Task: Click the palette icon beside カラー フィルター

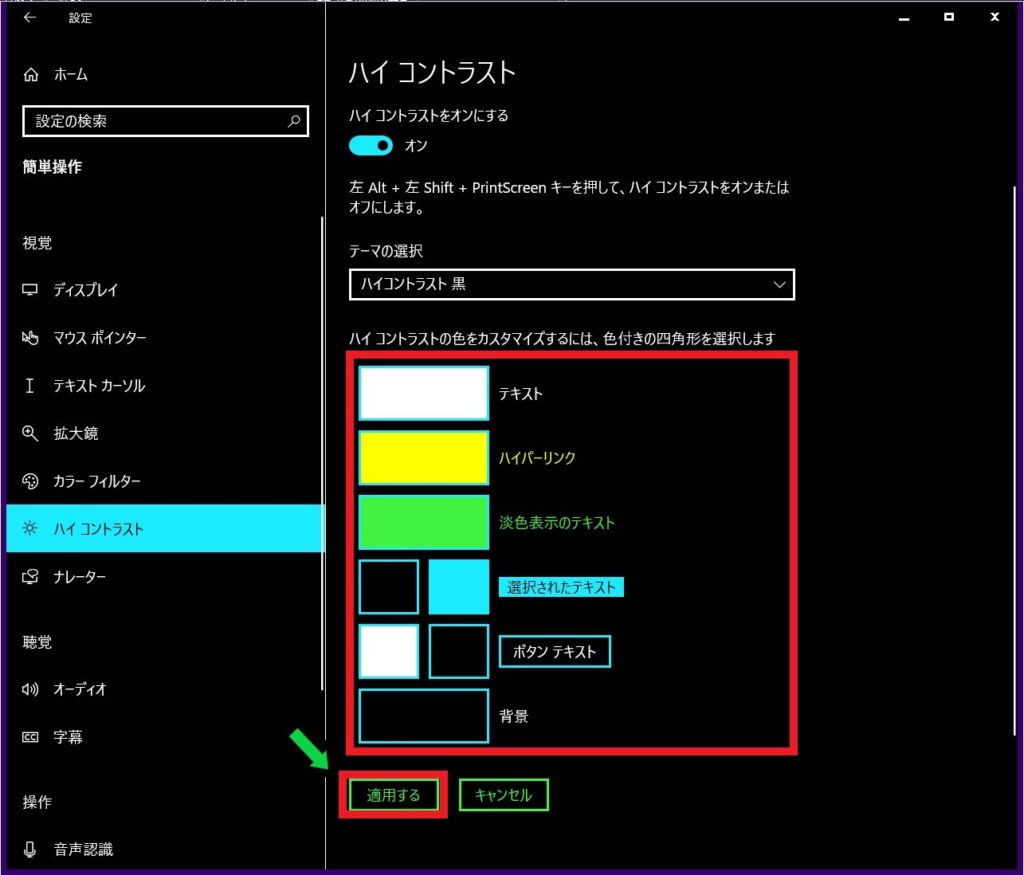Action: (30, 481)
